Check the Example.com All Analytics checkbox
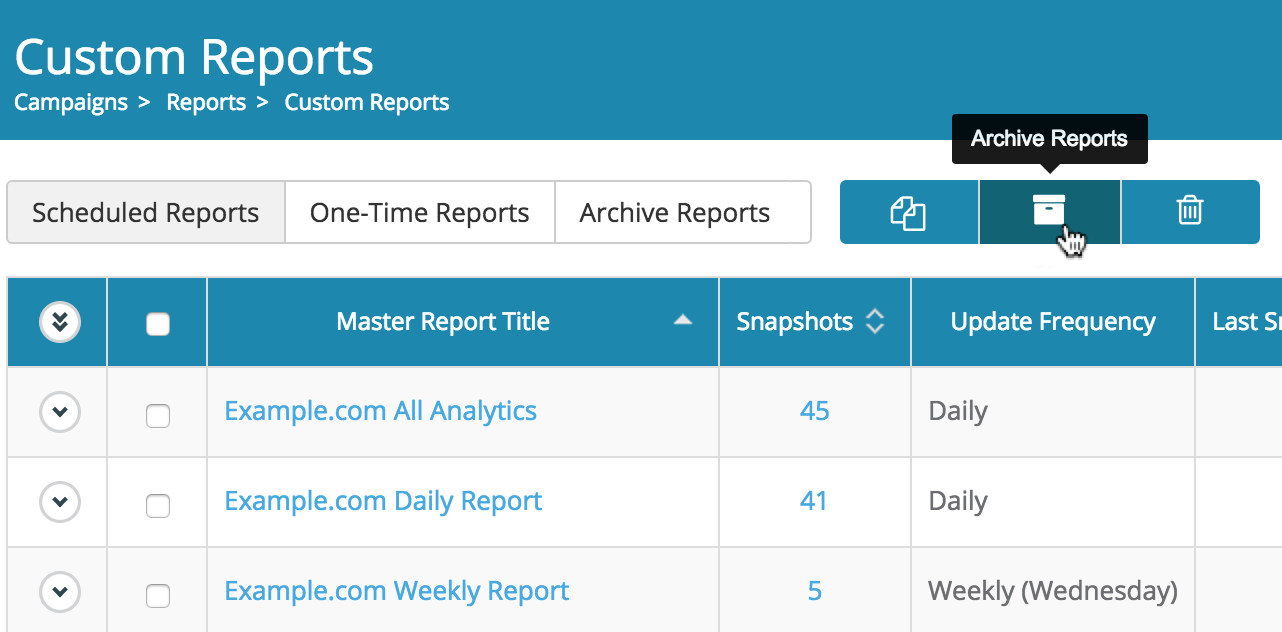 tap(157, 416)
